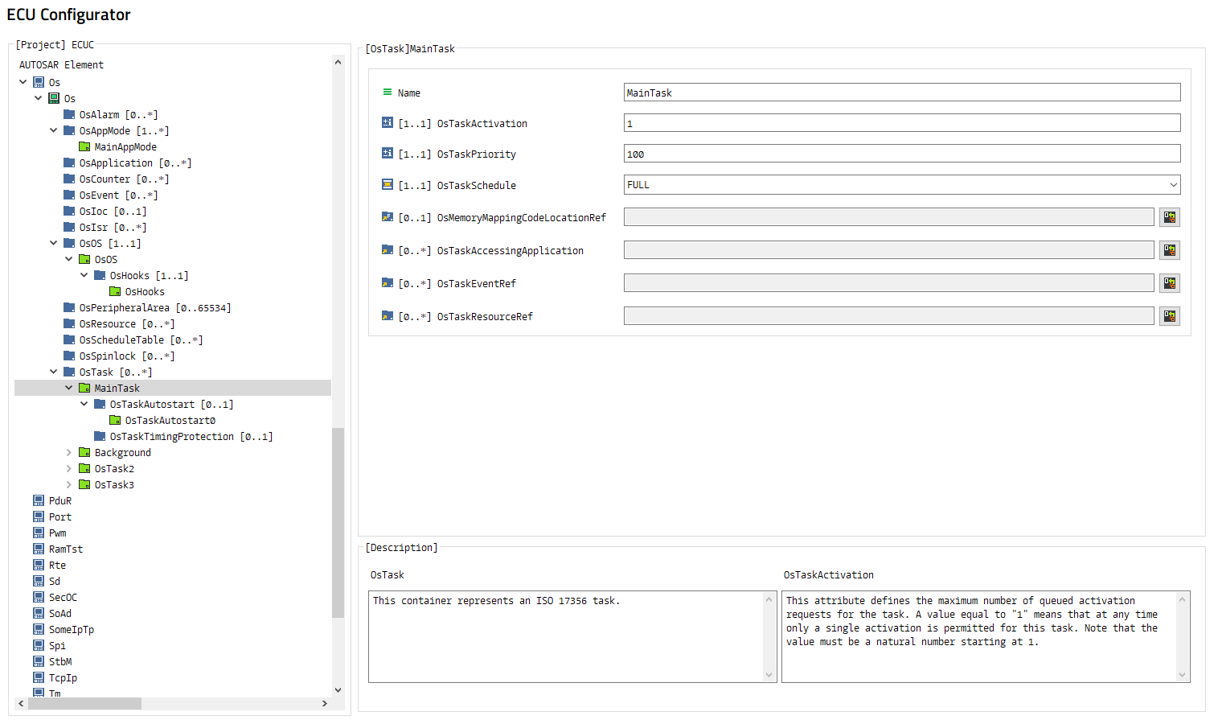
Task: Select OsTask3 in the tree
Action: [114, 485]
